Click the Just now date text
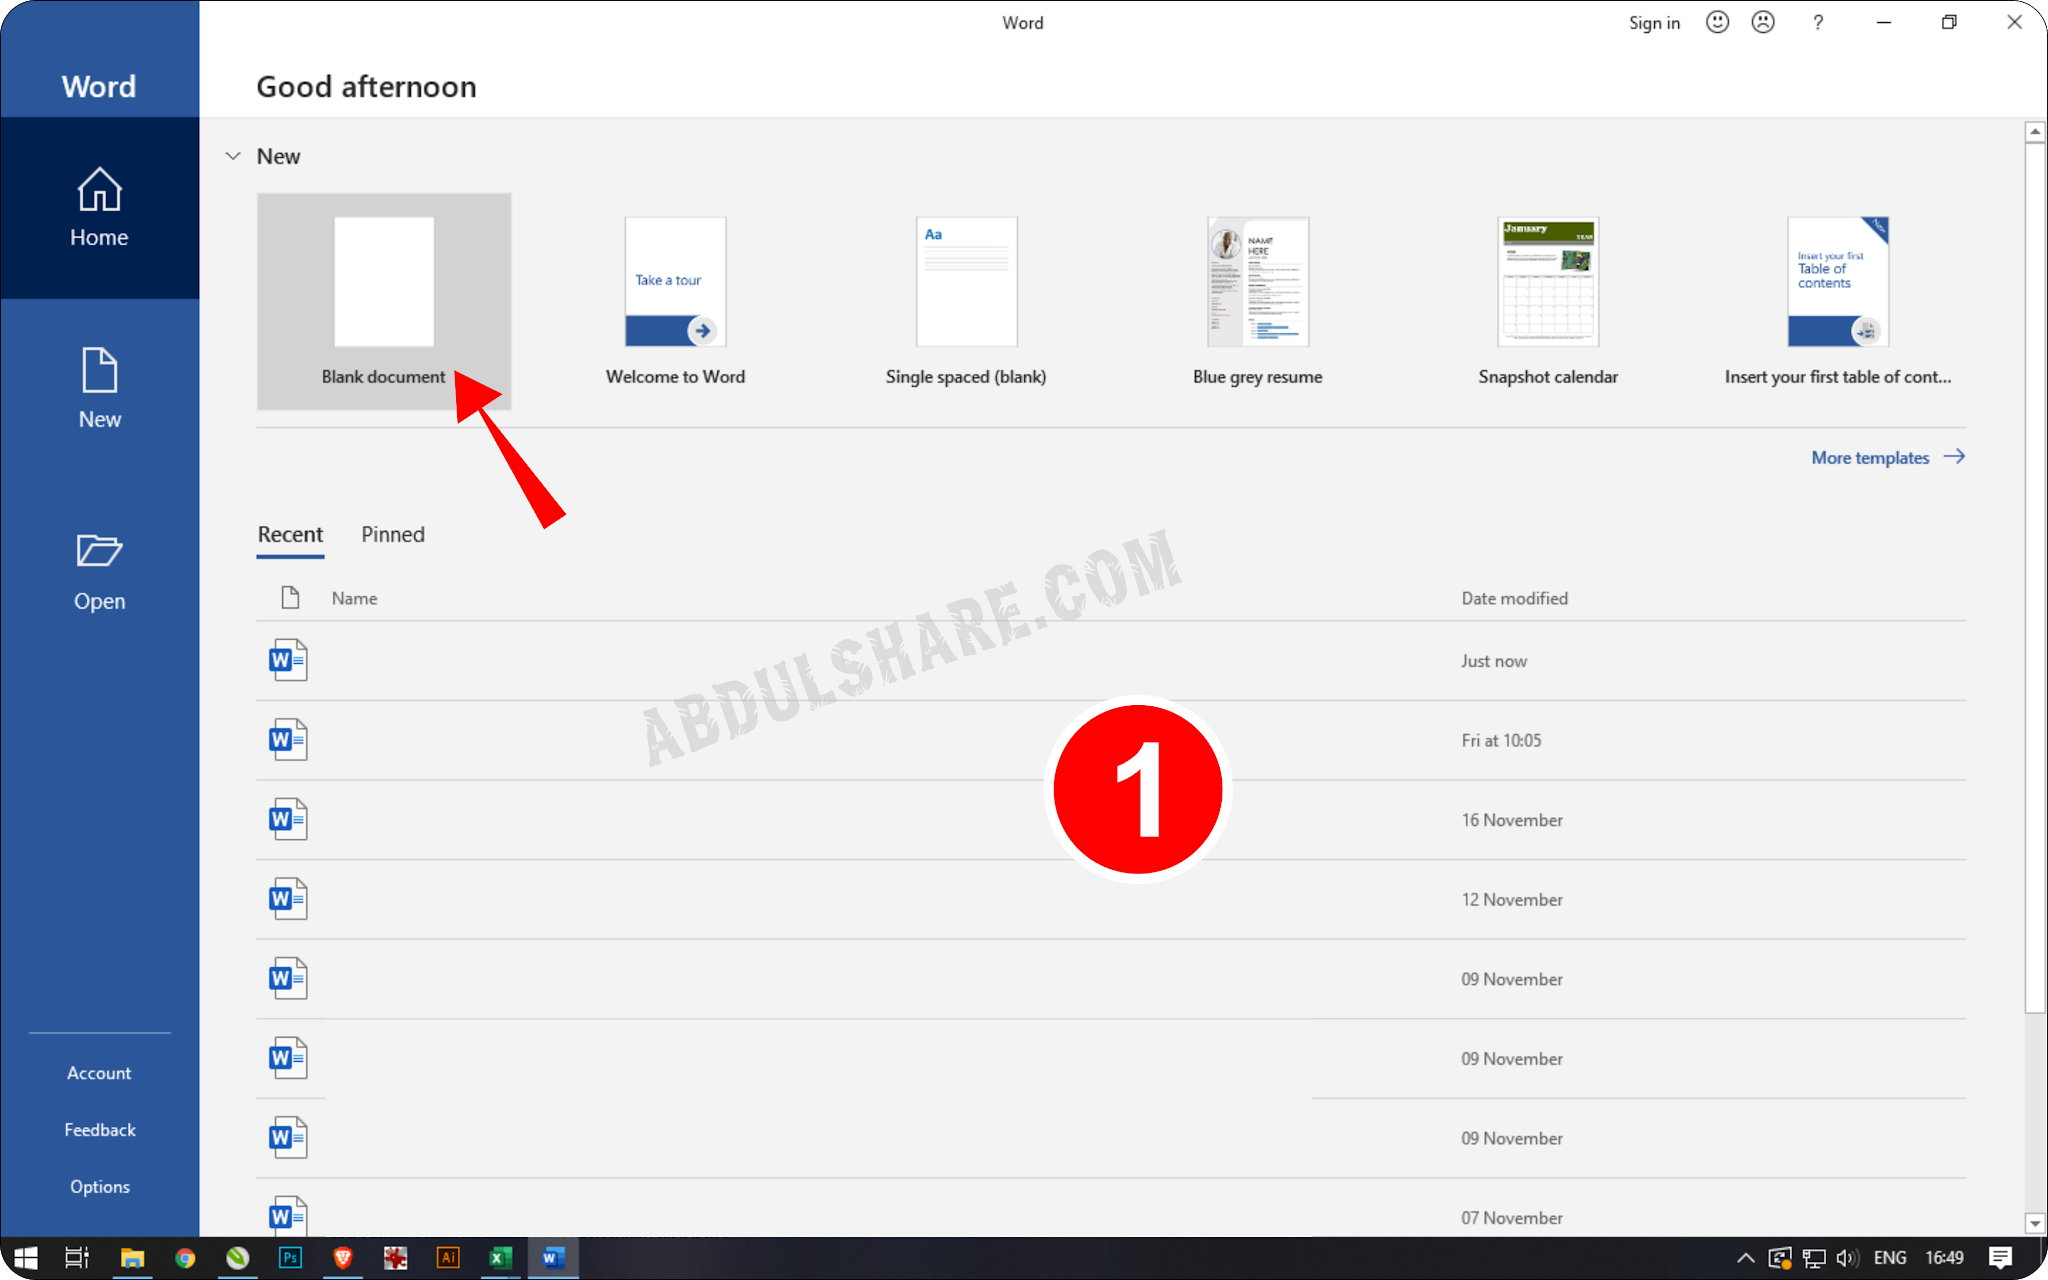 tap(1494, 661)
